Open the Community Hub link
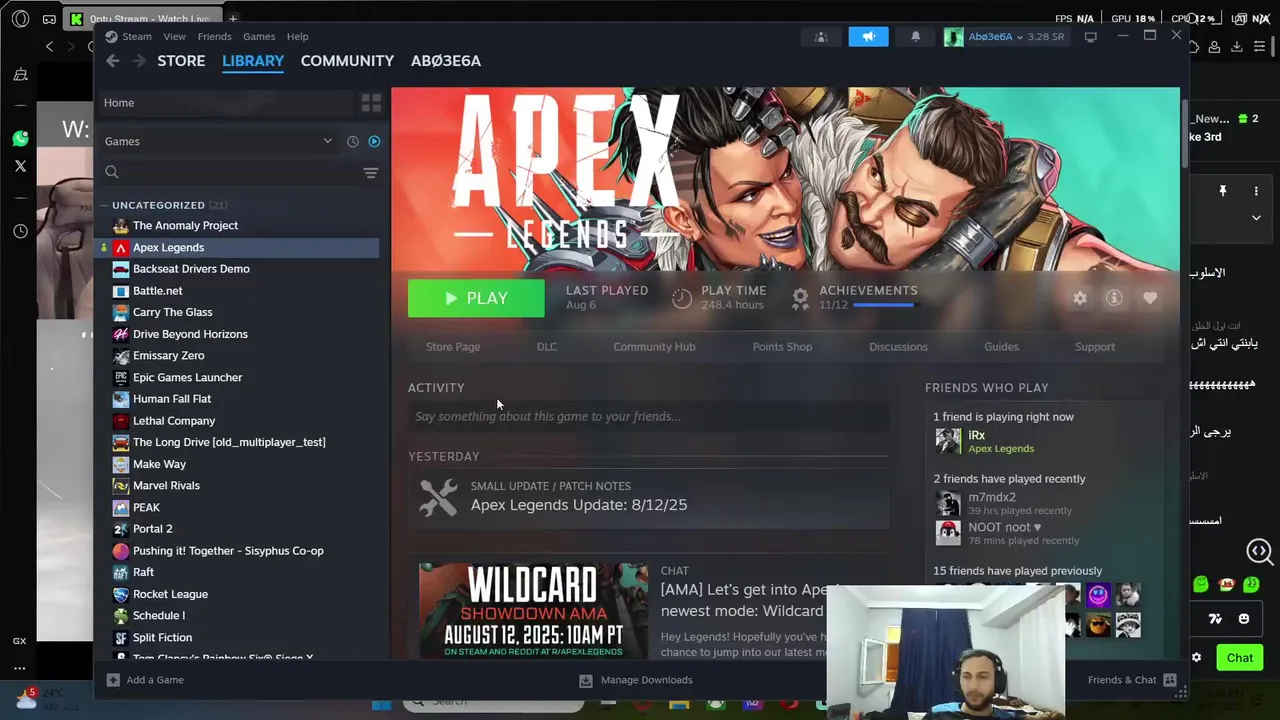 [654, 347]
